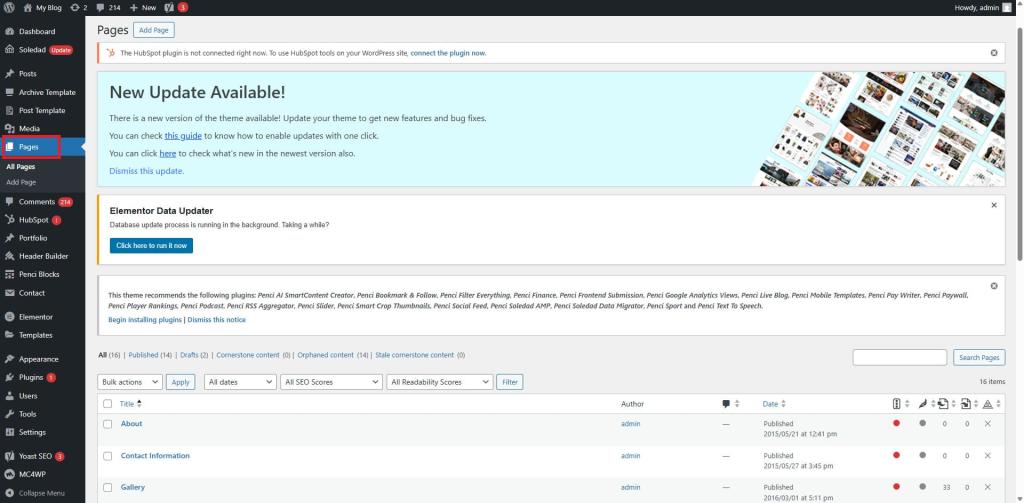
Task: Open the HubSpot sidebar item
Action: (x=33, y=220)
